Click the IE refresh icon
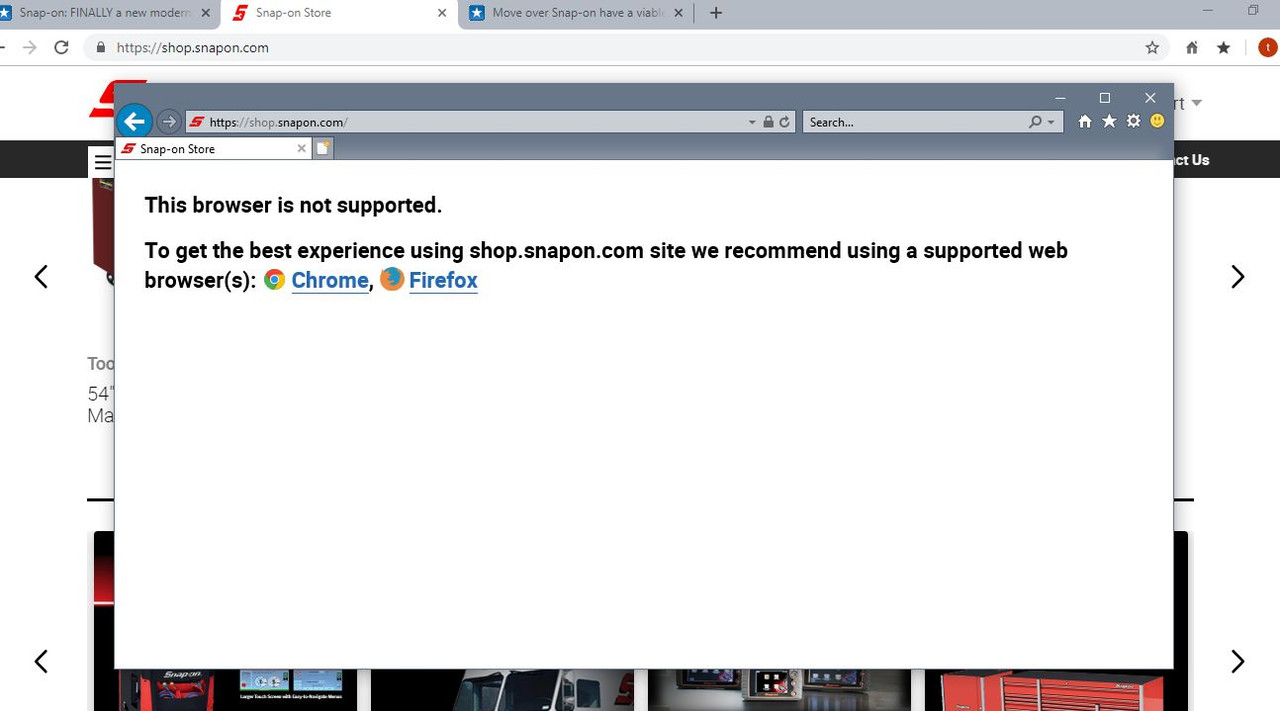This screenshot has width=1280, height=711. [x=784, y=122]
